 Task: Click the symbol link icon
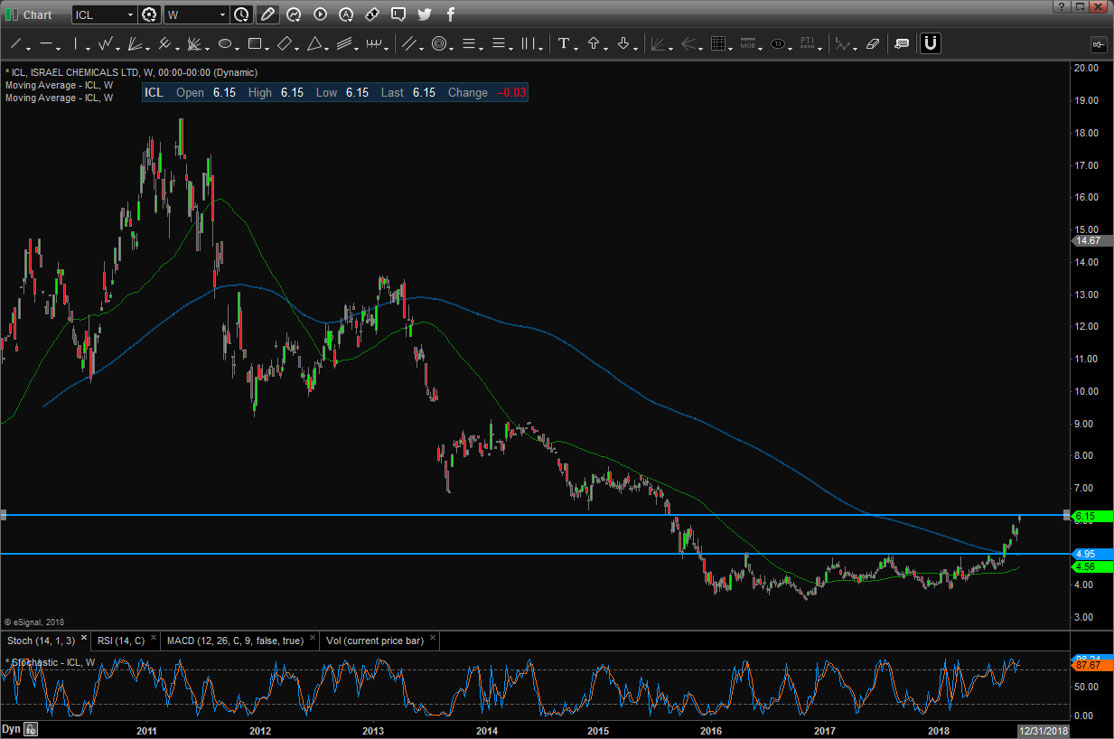(372, 14)
